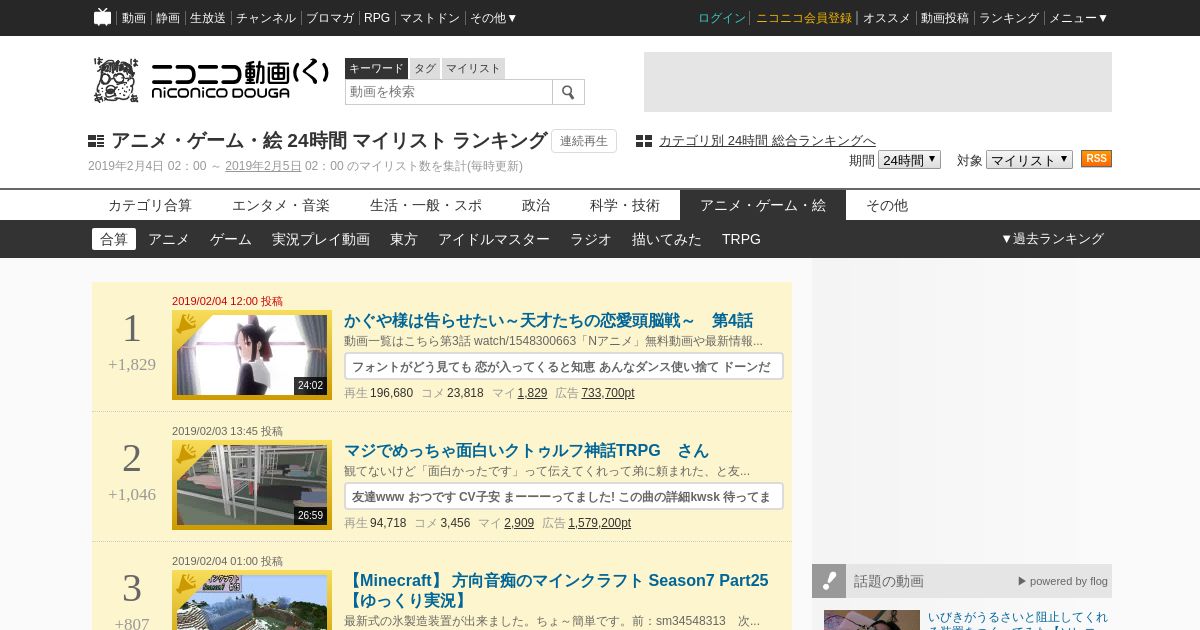
Task: Click the powered by flog text
Action: pyautogui.click(x=1063, y=581)
